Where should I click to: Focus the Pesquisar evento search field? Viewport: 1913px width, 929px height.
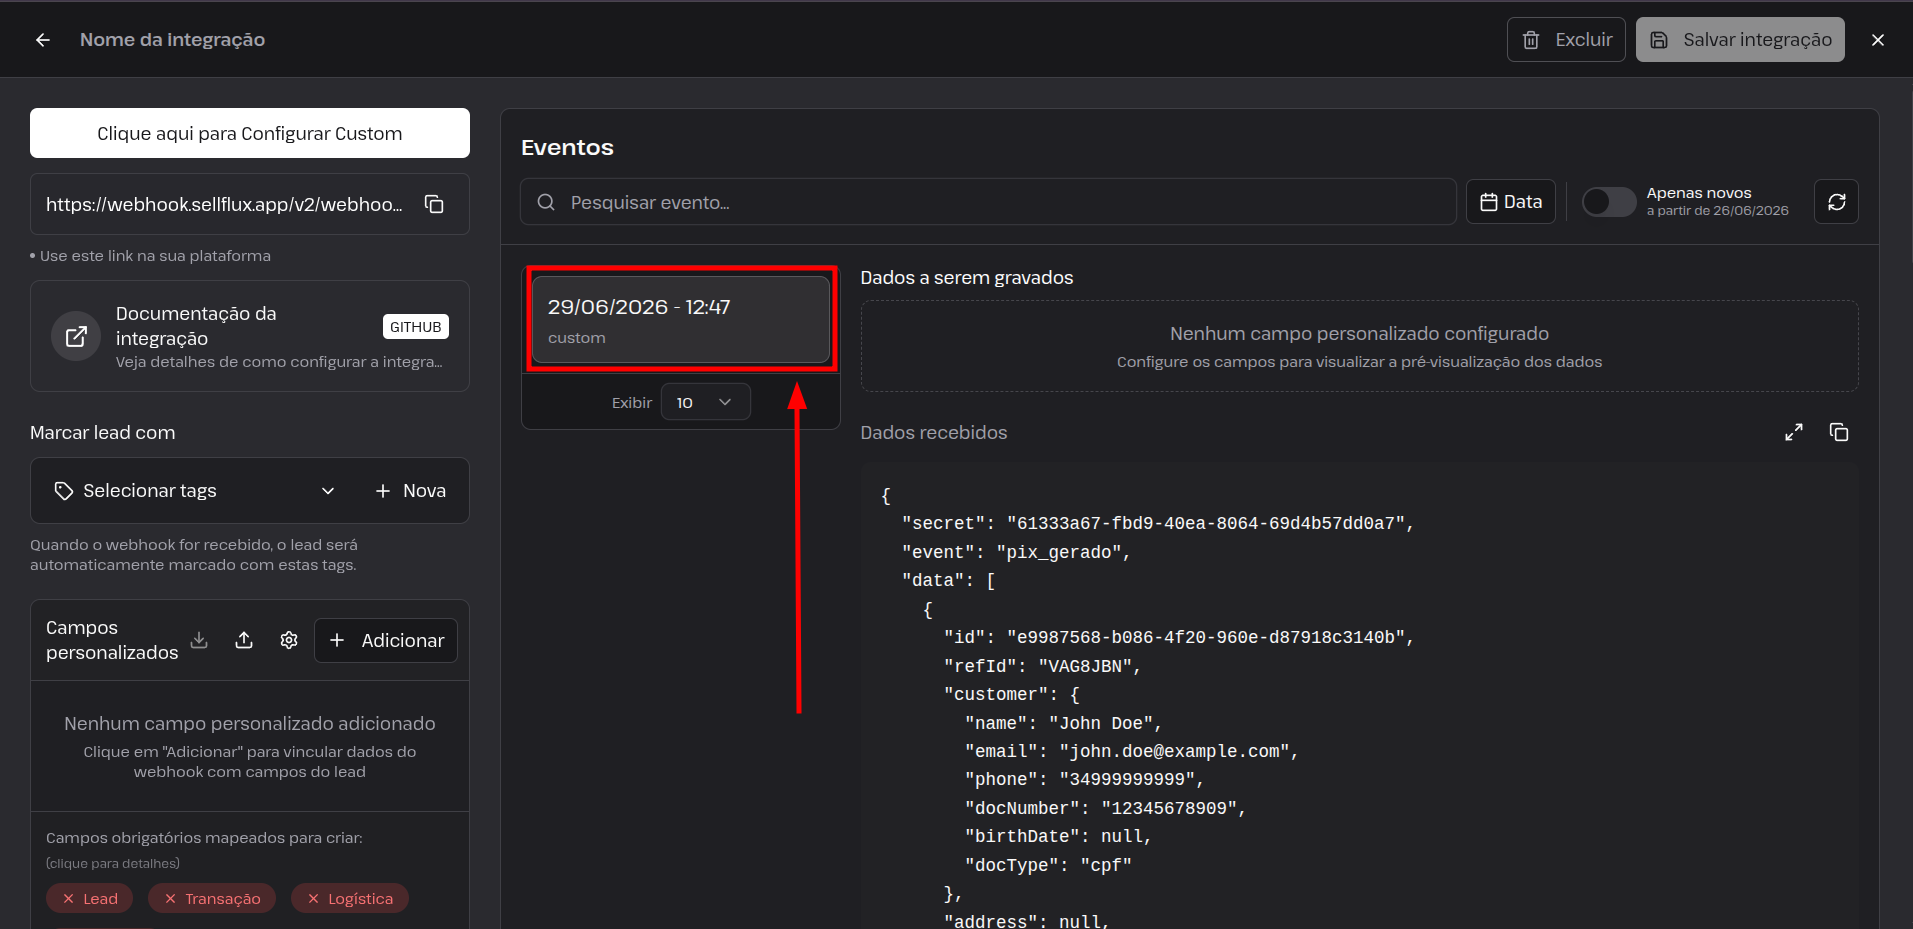pos(988,202)
